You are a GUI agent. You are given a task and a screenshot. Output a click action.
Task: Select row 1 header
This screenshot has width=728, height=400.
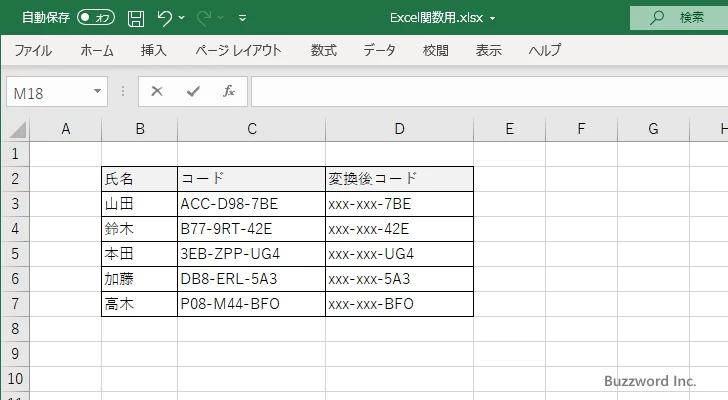tap(15, 154)
